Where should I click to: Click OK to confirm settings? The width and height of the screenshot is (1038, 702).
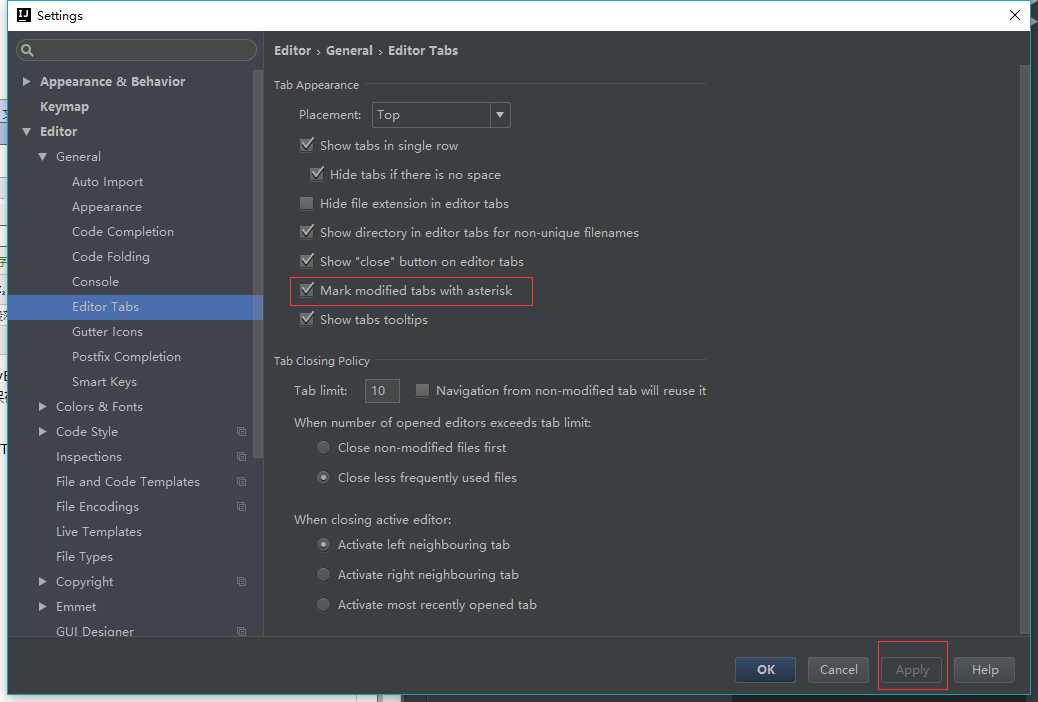[x=765, y=670]
